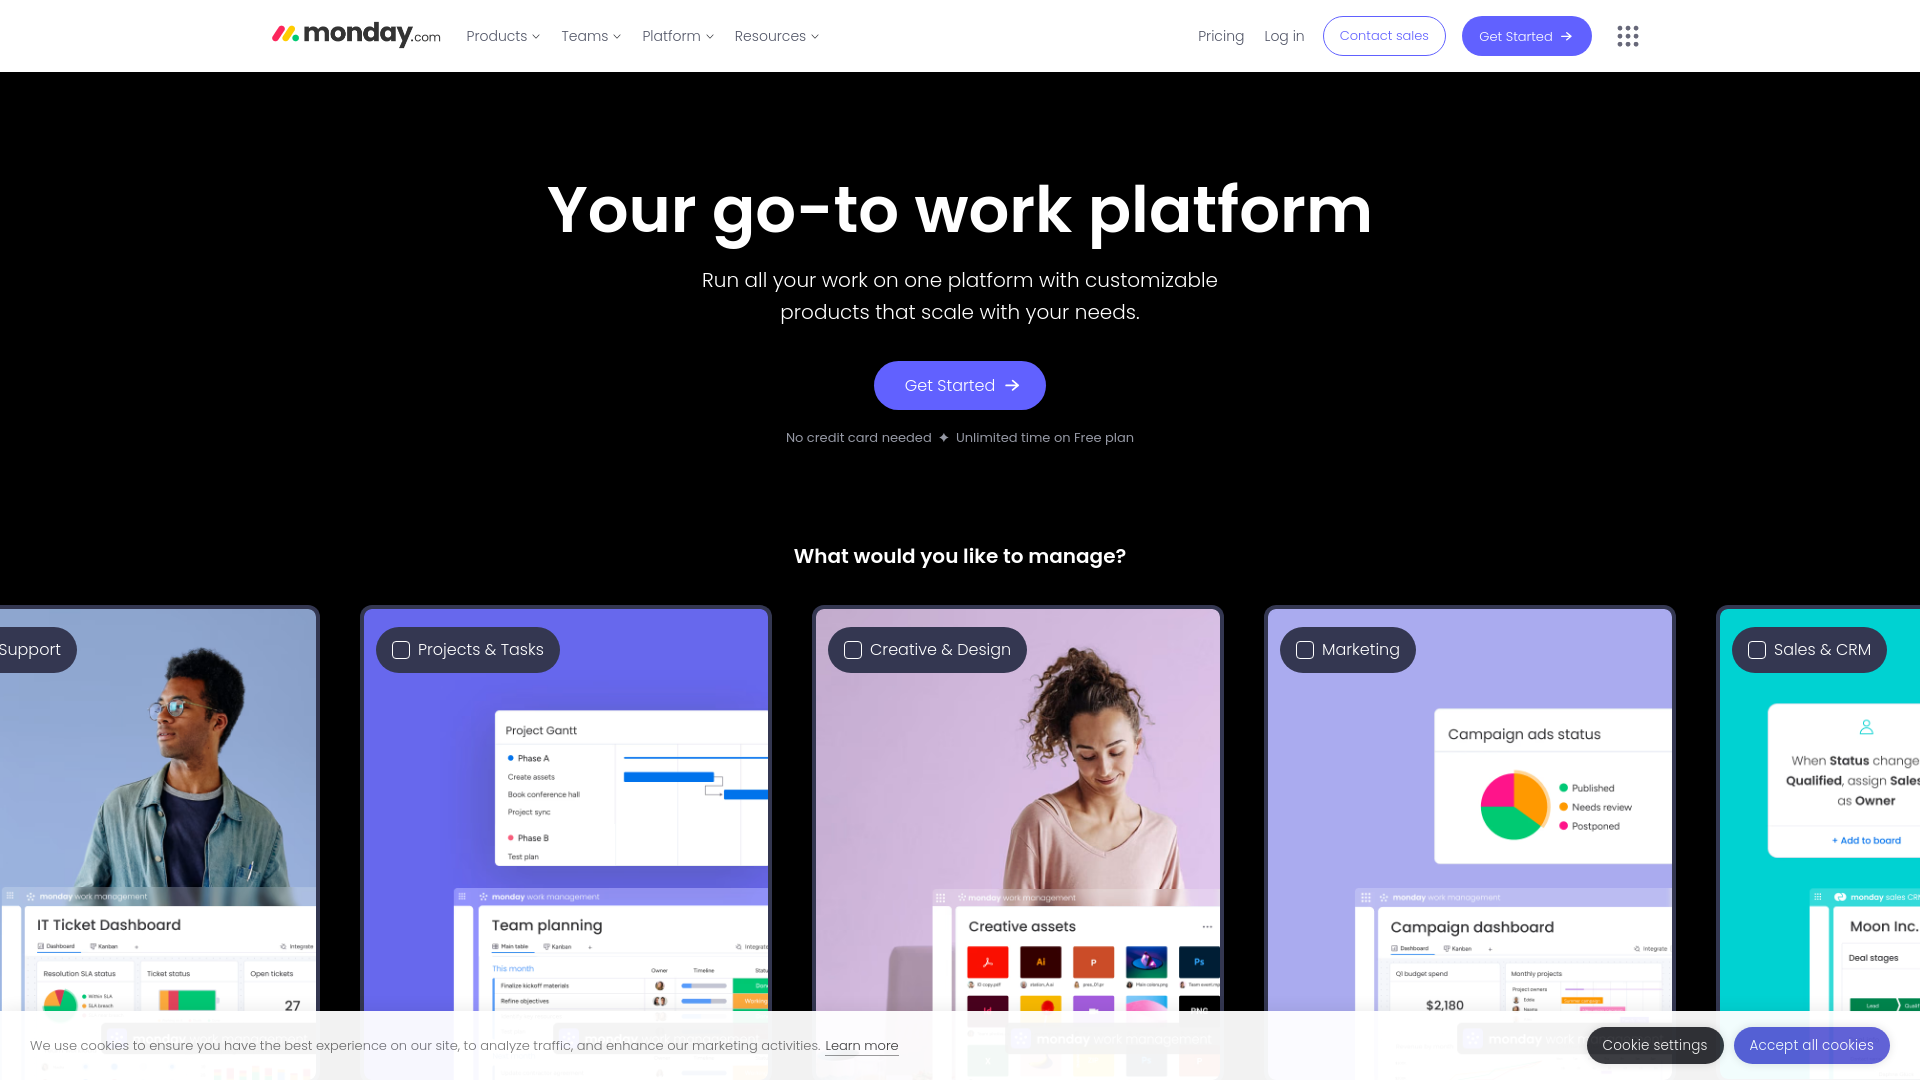Click the Marketing category icon
This screenshot has width=1920, height=1080.
tap(1304, 649)
